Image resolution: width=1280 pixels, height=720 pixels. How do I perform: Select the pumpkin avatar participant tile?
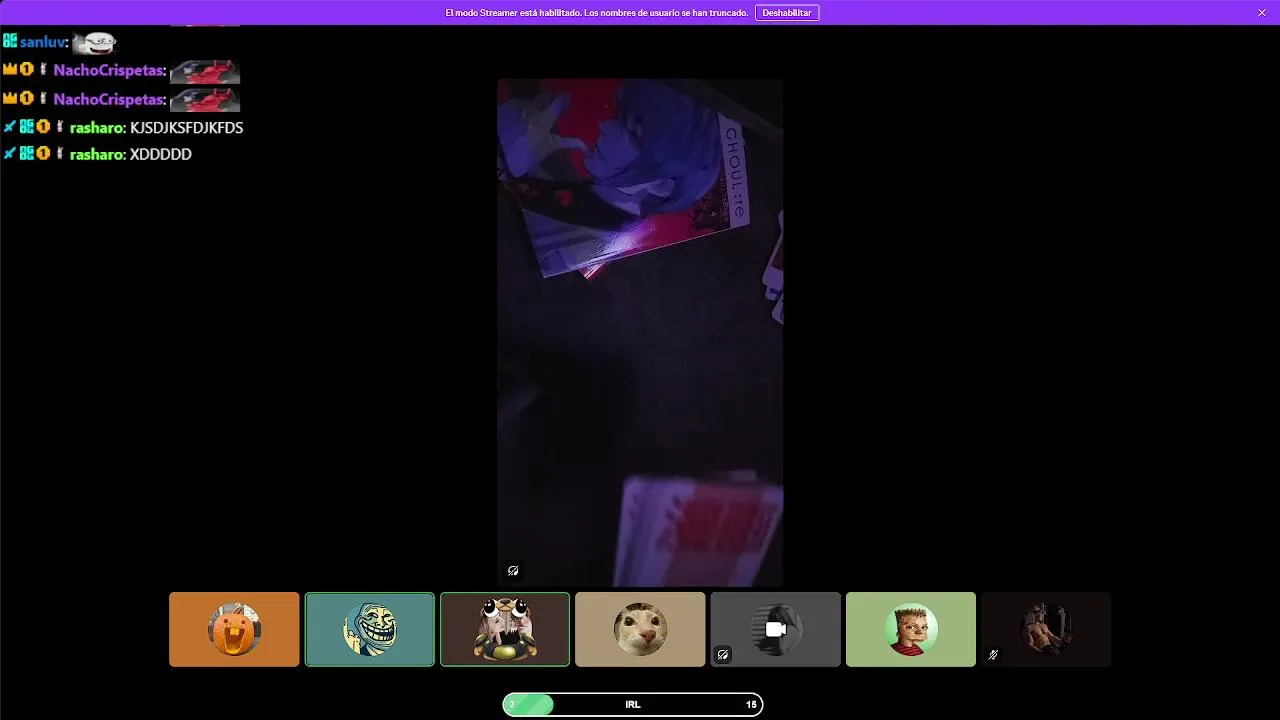(234, 629)
